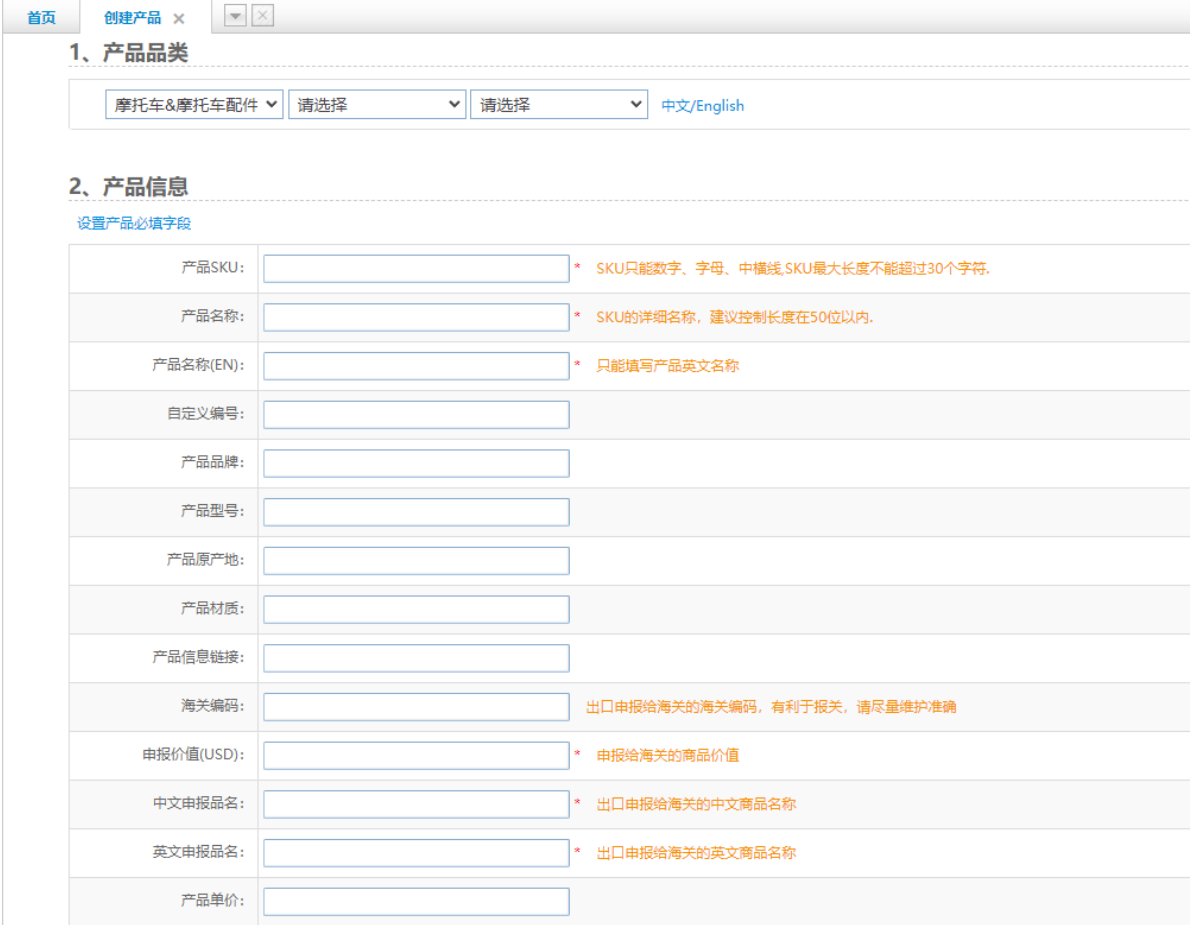1199x925 pixels.
Task: Click the 海关编码 input field
Action: (x=416, y=707)
